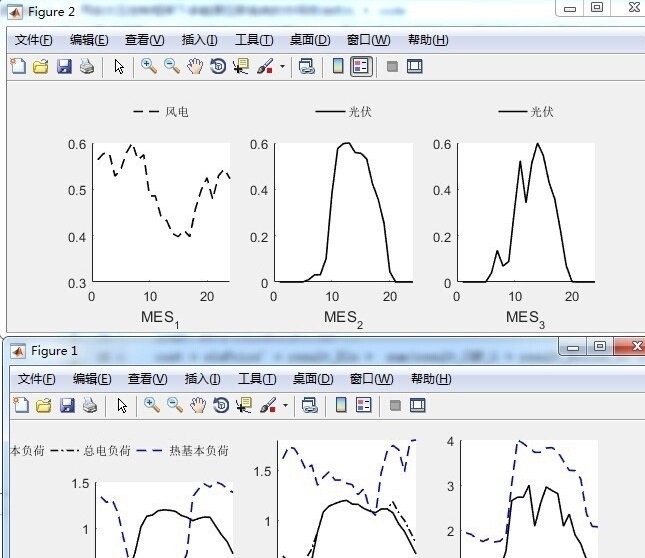645x558 pixels.
Task: Open 文件(F) menu in Figure 2
Action: [34, 40]
